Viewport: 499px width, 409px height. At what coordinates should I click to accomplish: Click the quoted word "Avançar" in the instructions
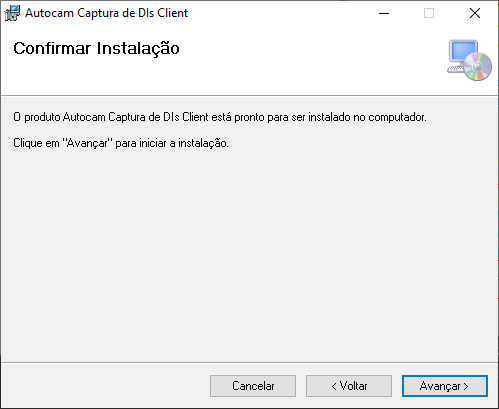pyautogui.click(x=87, y=143)
